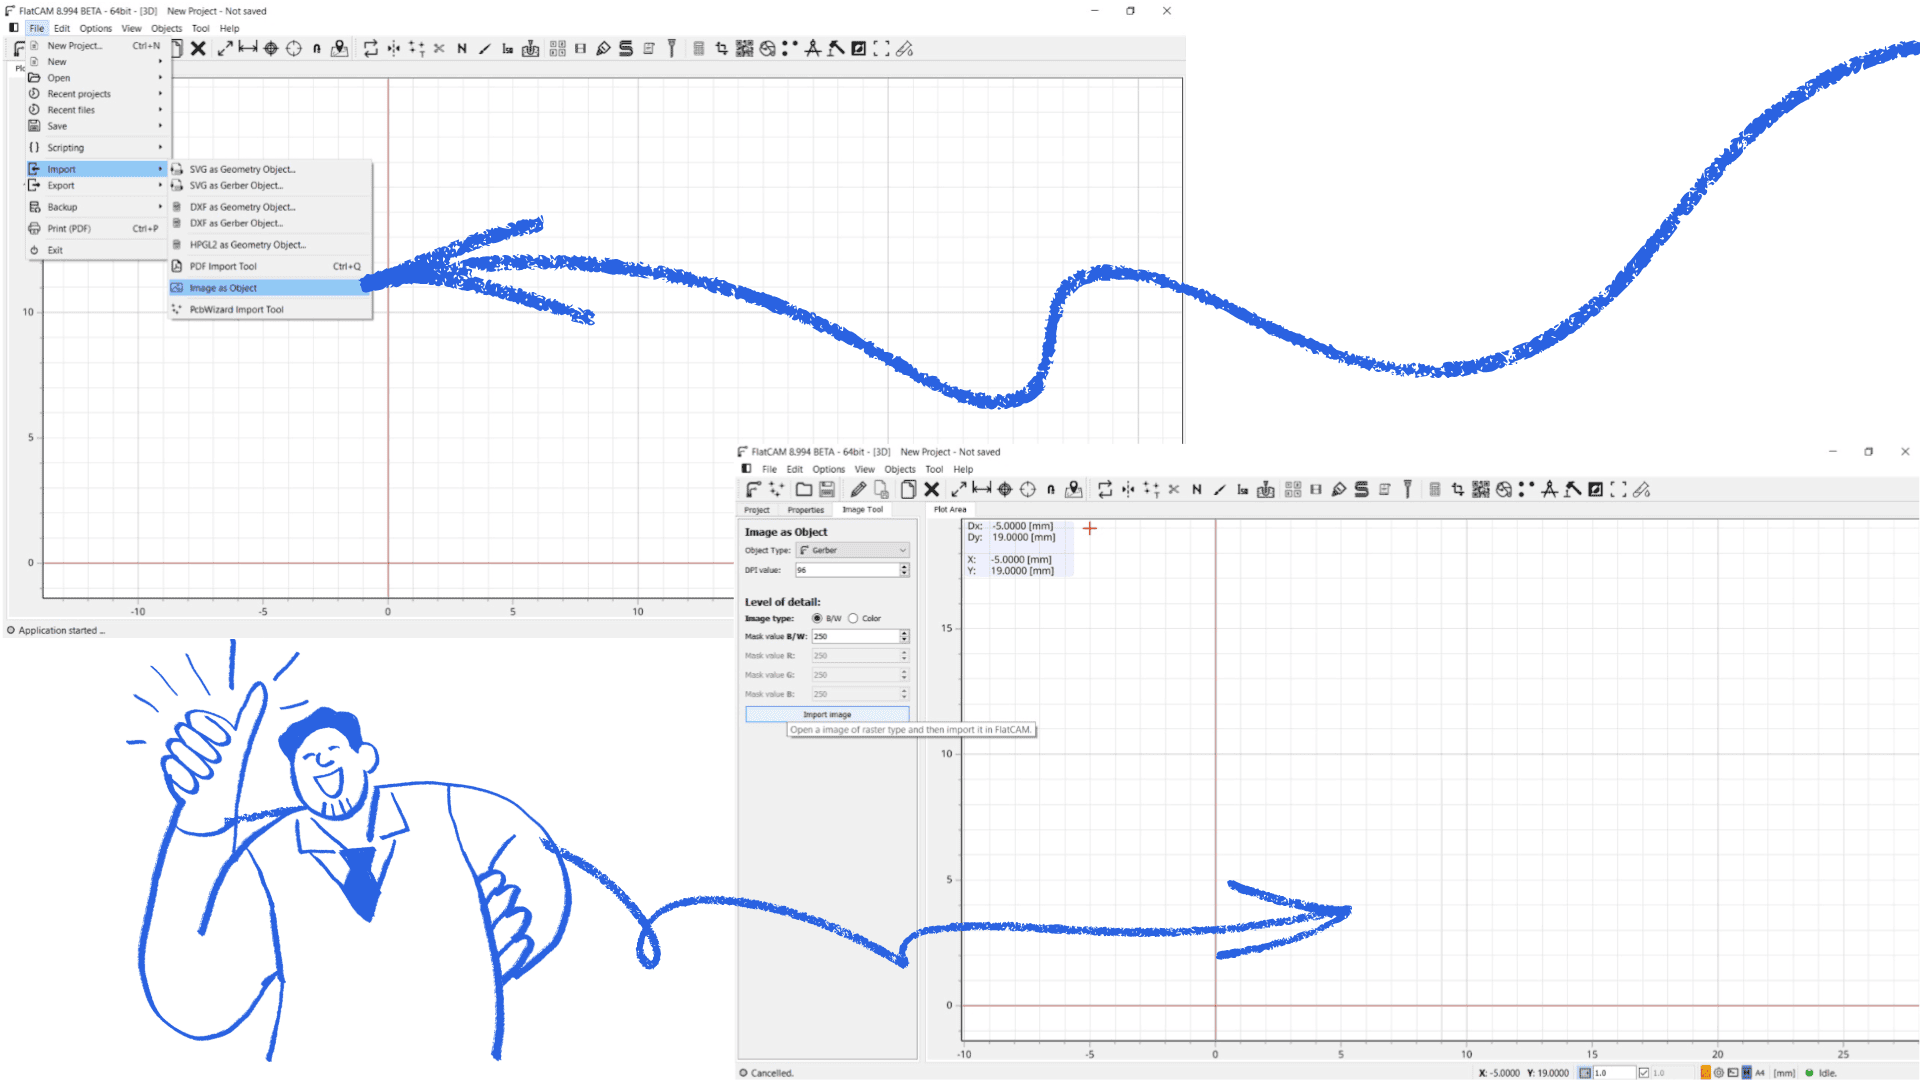Toggle the grid gap link checkbox in status bar
The height and width of the screenshot is (1080, 1920).
point(1643,1073)
